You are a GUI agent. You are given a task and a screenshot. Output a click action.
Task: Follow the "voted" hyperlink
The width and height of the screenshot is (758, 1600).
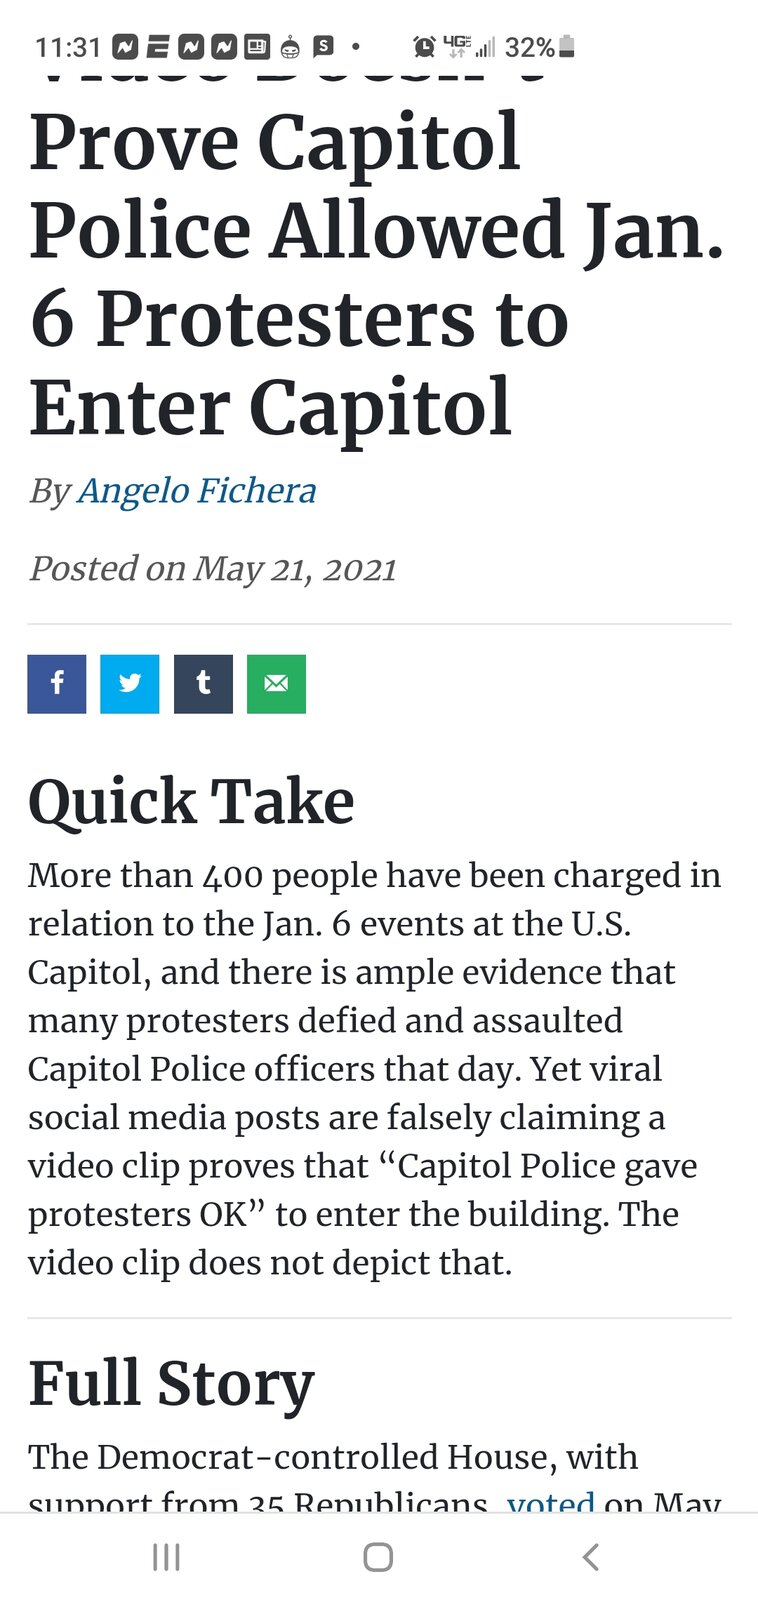pyautogui.click(x=551, y=1502)
